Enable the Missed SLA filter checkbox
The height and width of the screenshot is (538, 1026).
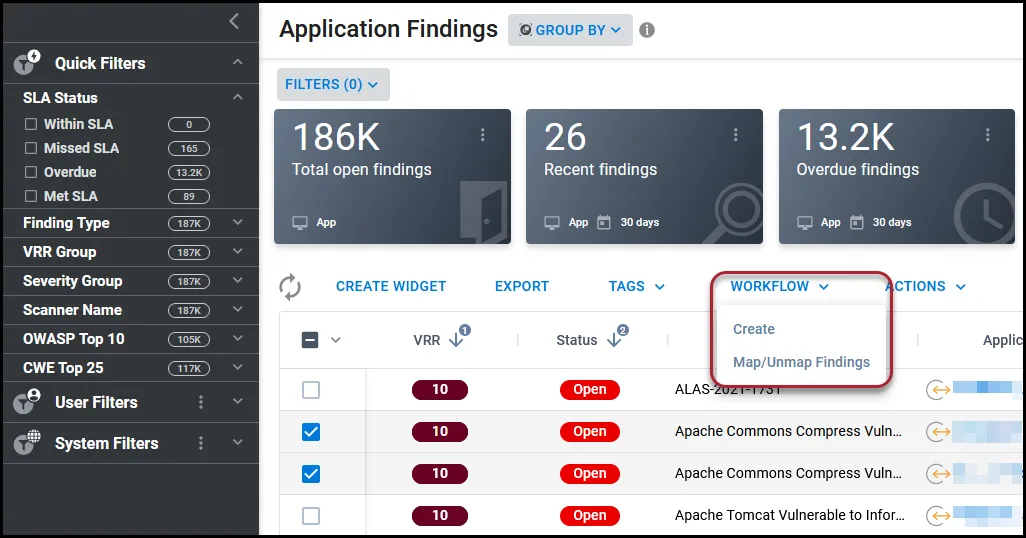coord(31,148)
